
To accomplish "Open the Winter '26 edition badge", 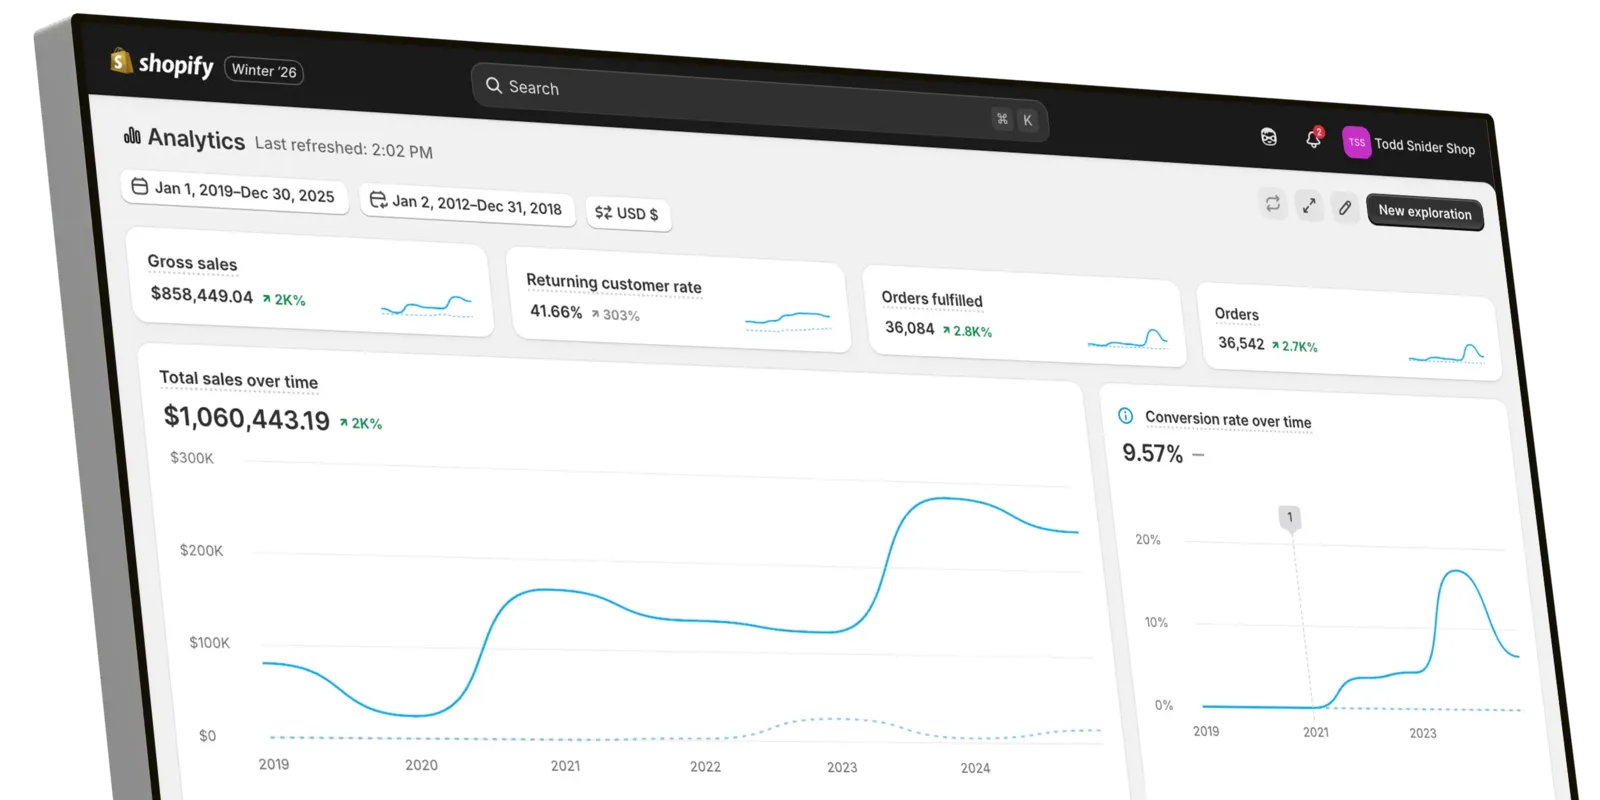I will (264, 71).
